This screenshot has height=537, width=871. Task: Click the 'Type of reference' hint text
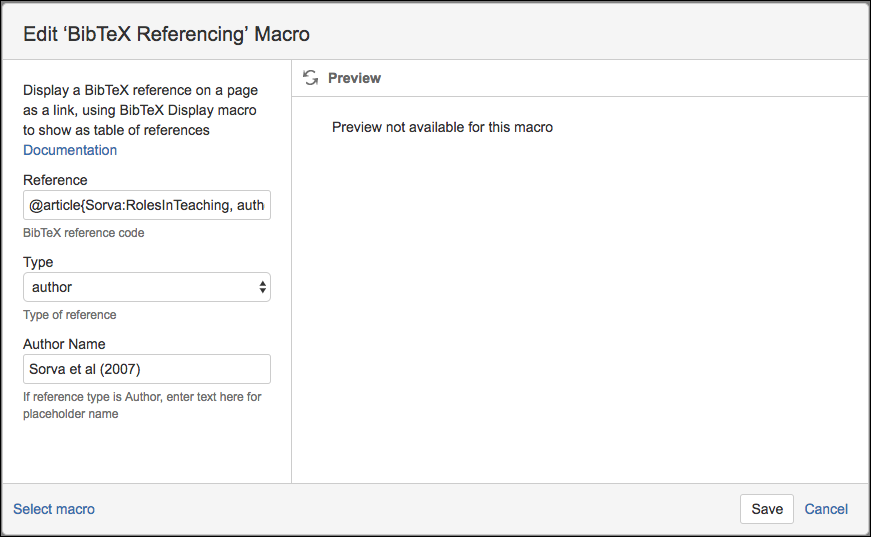pos(69,315)
